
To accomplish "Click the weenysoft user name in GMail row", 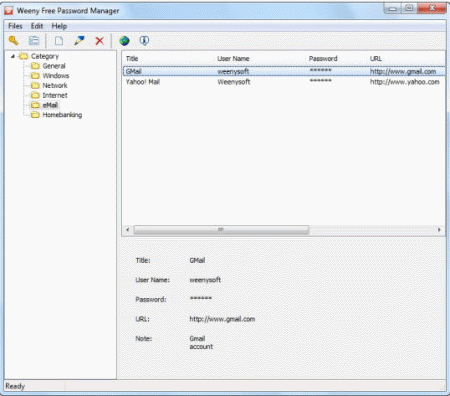I will coord(233,71).
